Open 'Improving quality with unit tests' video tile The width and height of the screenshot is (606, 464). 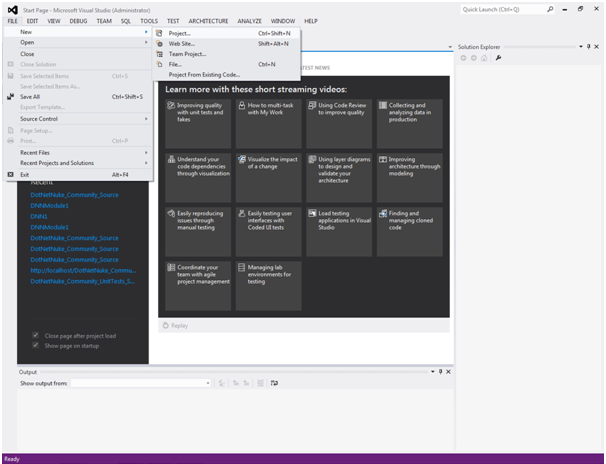point(198,124)
